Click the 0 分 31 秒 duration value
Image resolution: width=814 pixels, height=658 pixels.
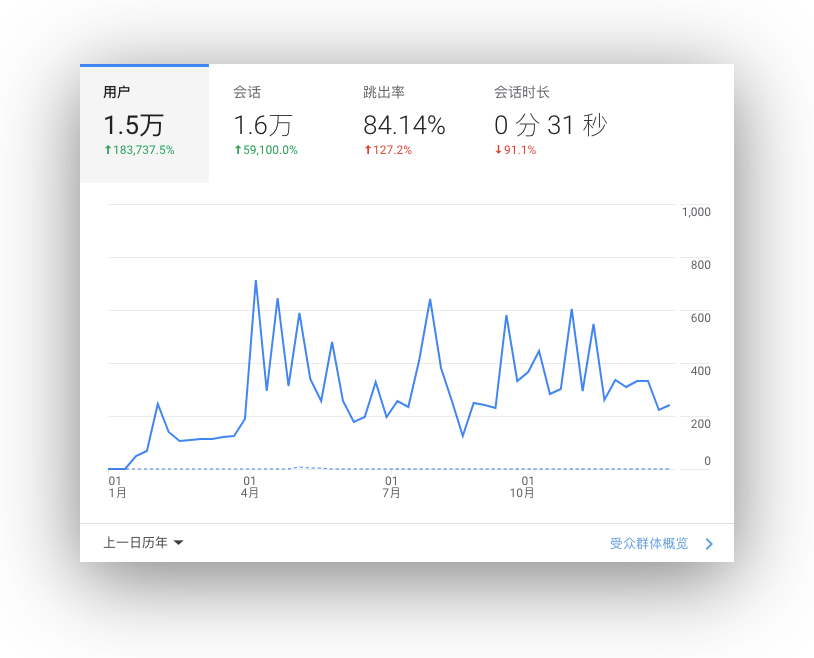(x=550, y=125)
